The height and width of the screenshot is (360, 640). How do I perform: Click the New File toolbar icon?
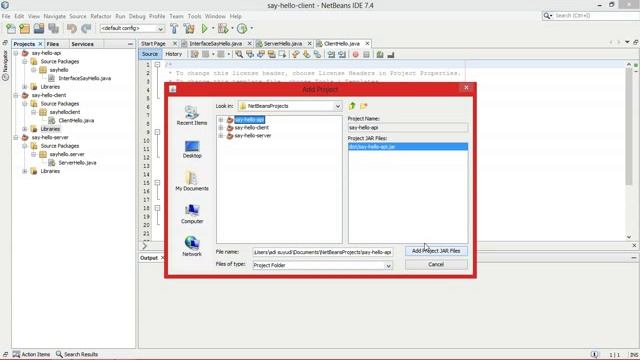[x=11, y=28]
